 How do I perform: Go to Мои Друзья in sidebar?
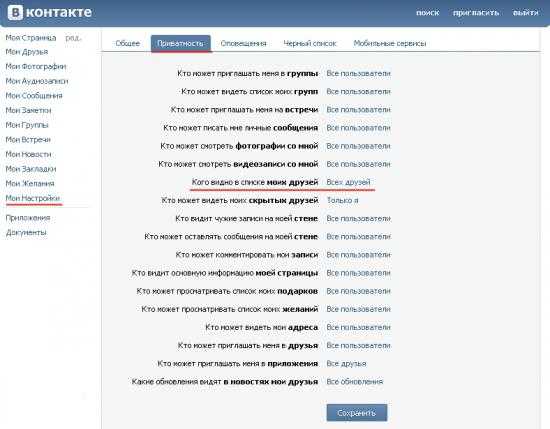27,52
